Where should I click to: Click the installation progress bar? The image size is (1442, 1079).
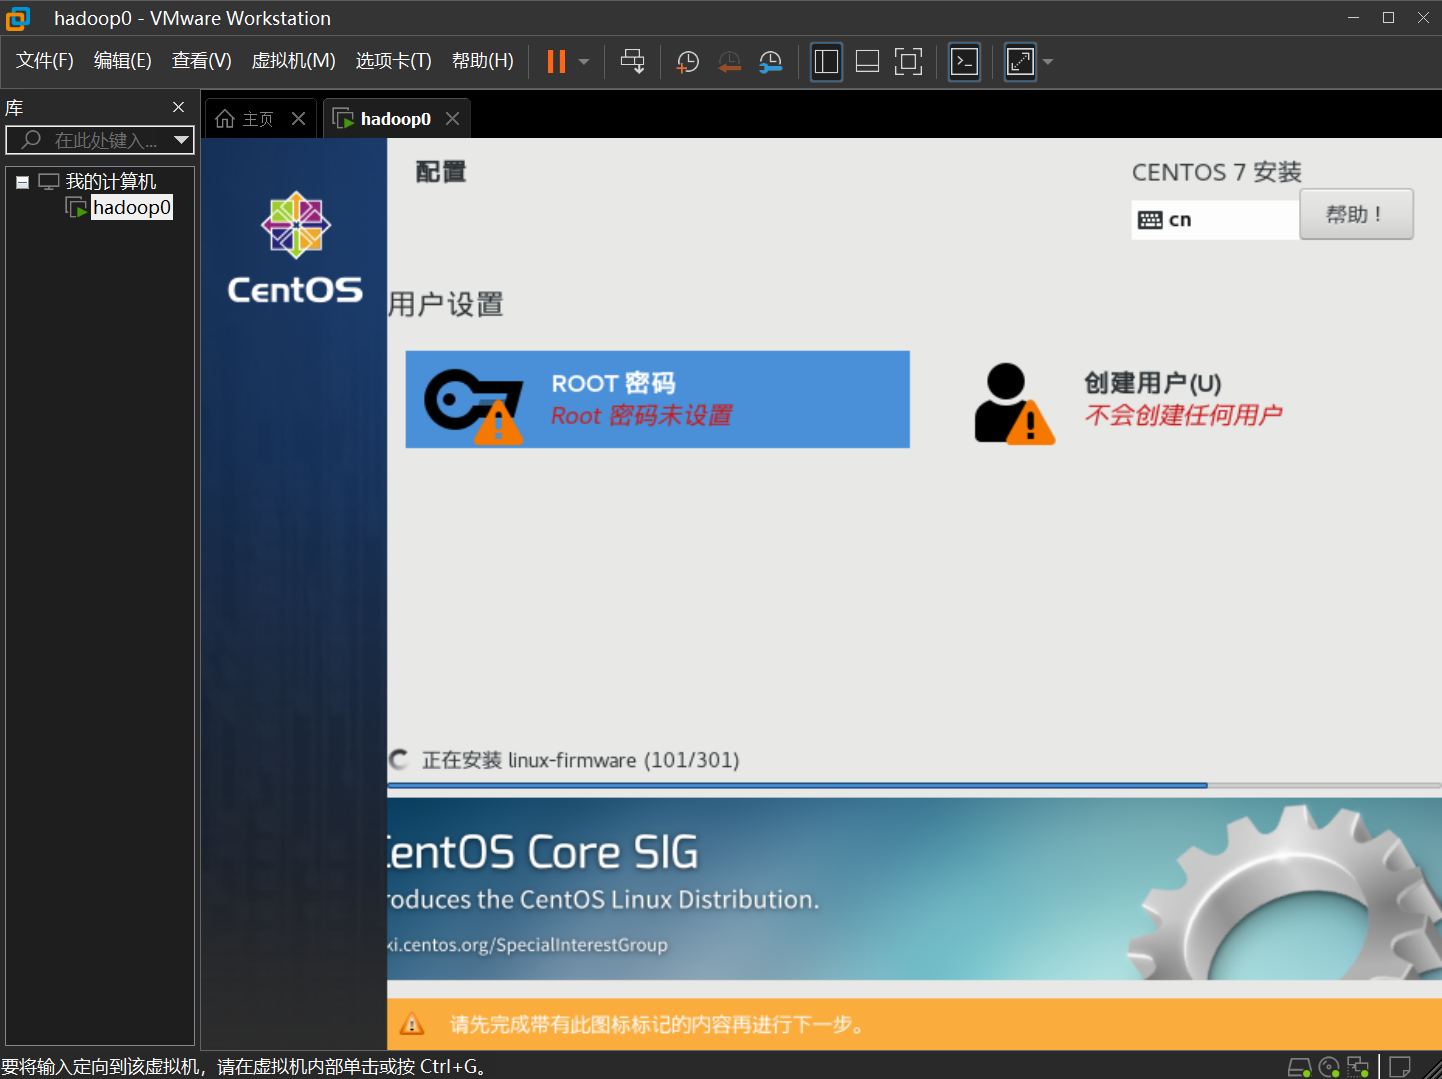[914, 786]
